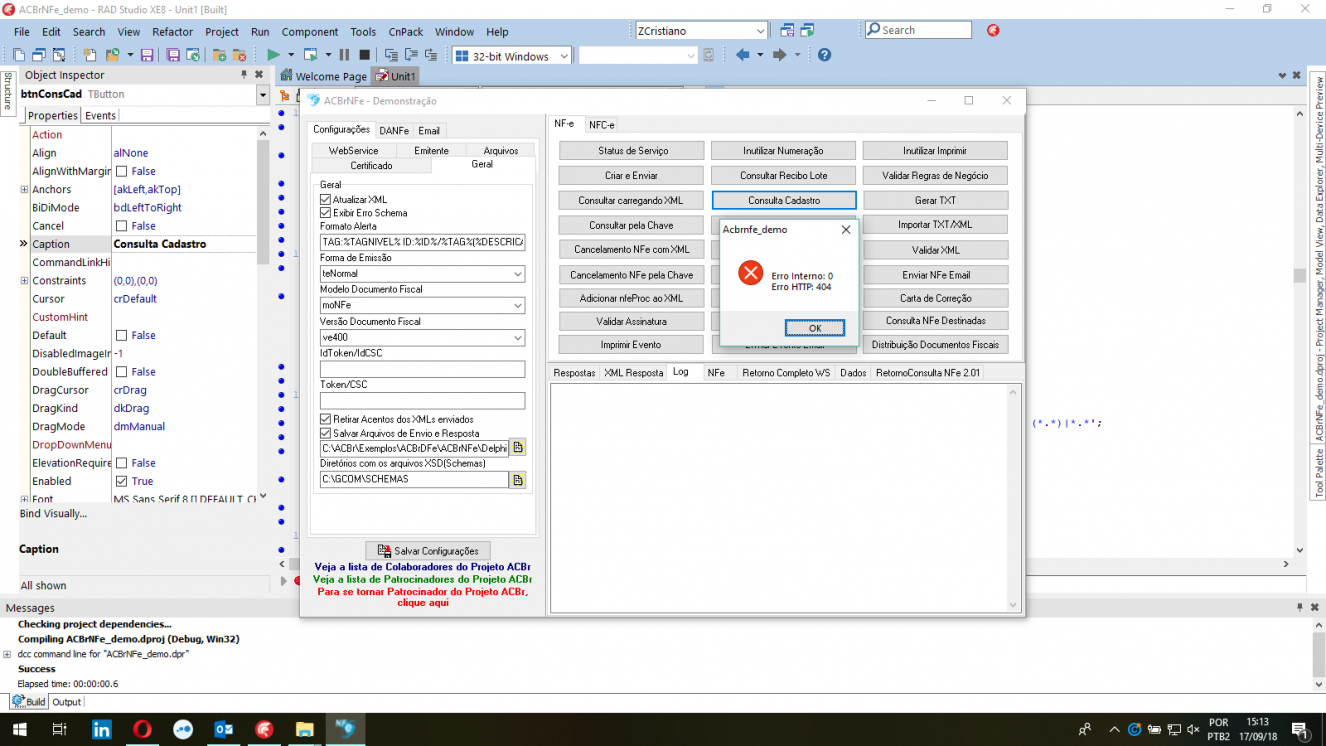Toggle the Atualizar XML checkbox
The height and width of the screenshot is (746, 1326).
coord(325,200)
